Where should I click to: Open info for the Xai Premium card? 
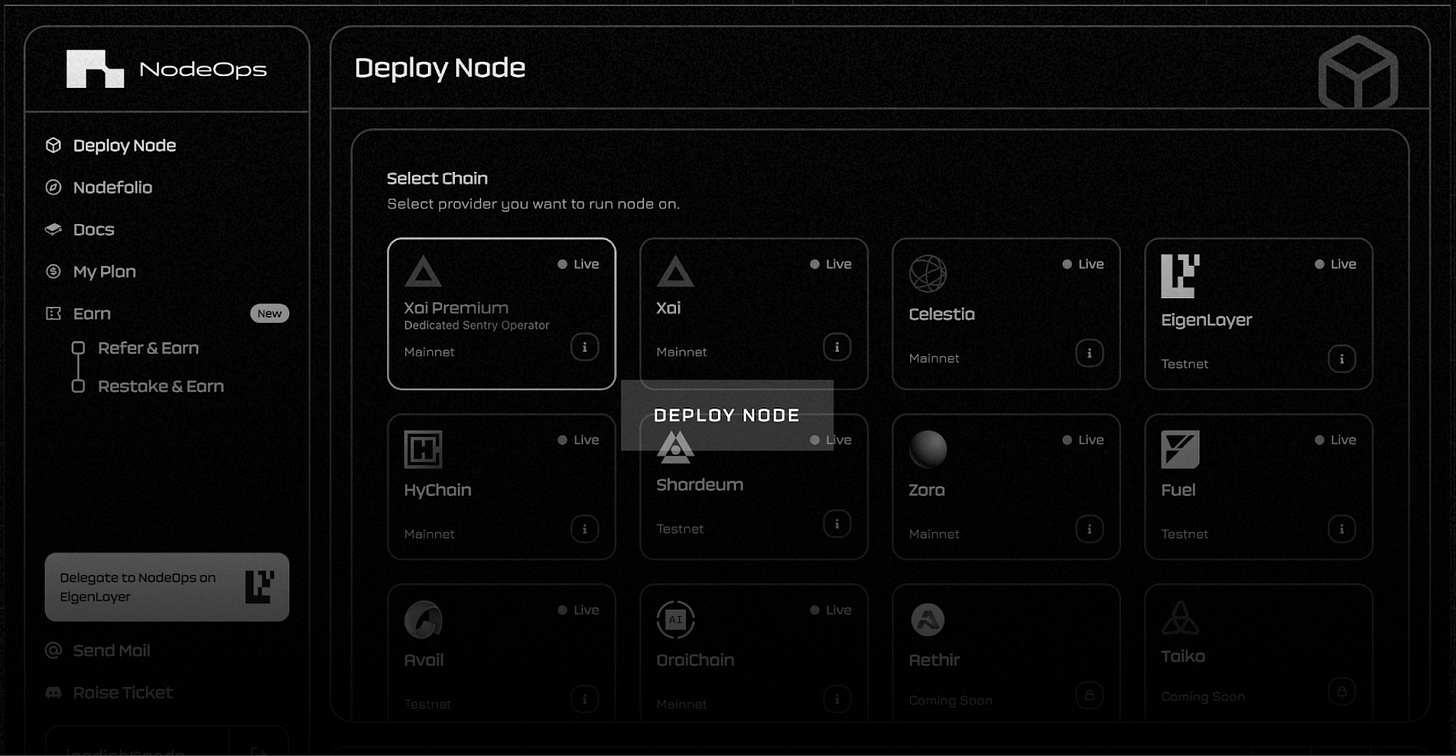[585, 346]
